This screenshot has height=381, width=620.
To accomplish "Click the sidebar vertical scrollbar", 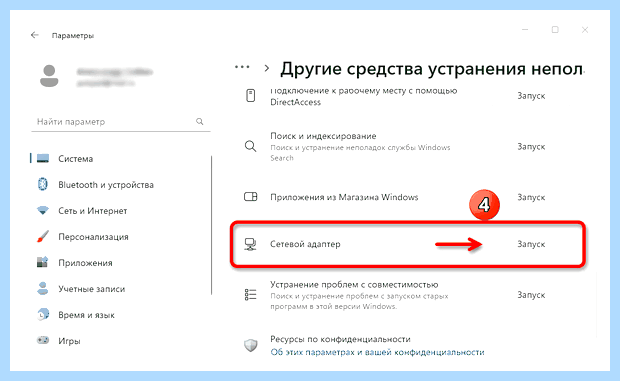I will [x=212, y=225].
